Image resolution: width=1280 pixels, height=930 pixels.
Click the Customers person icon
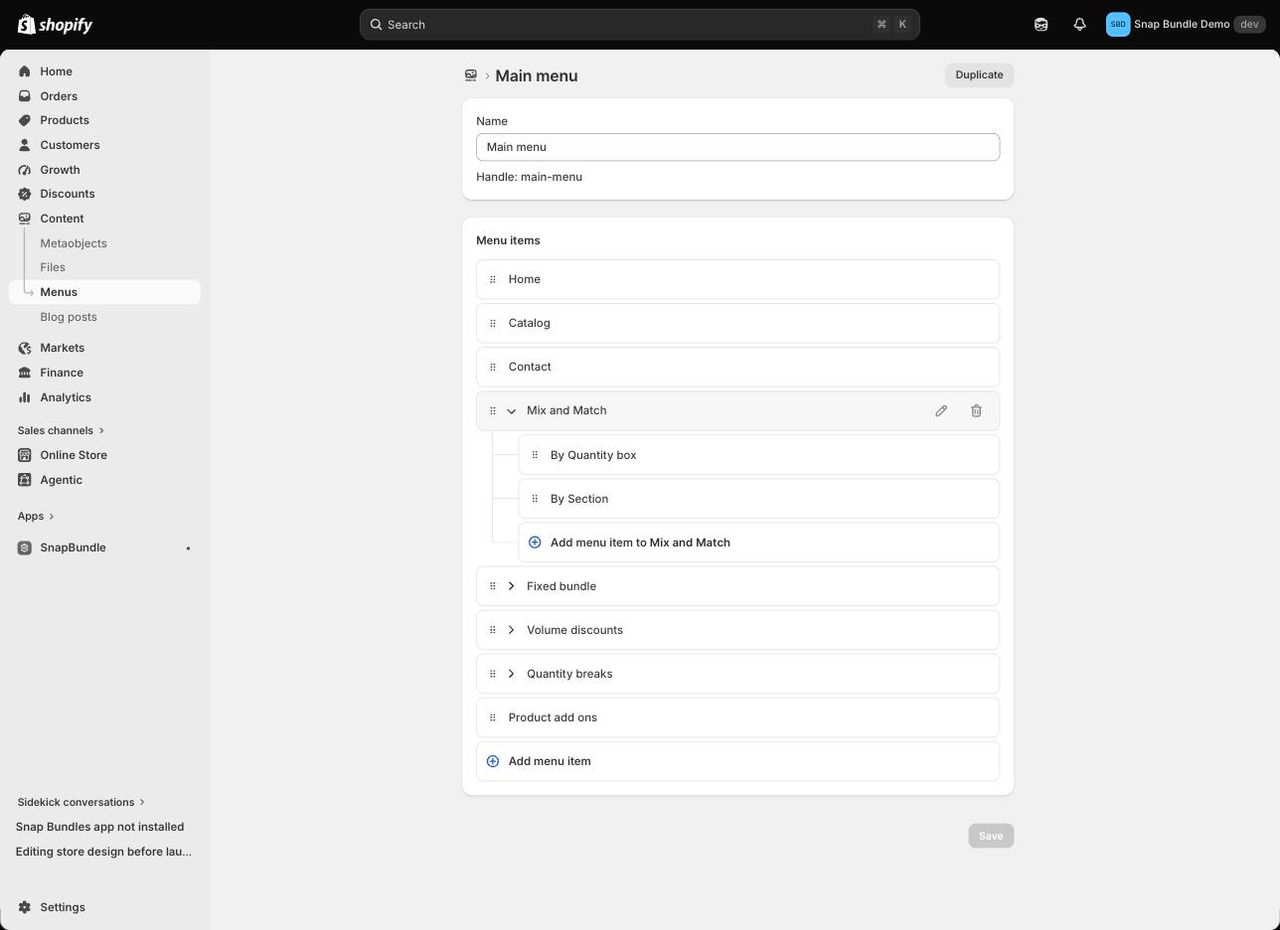point(25,145)
